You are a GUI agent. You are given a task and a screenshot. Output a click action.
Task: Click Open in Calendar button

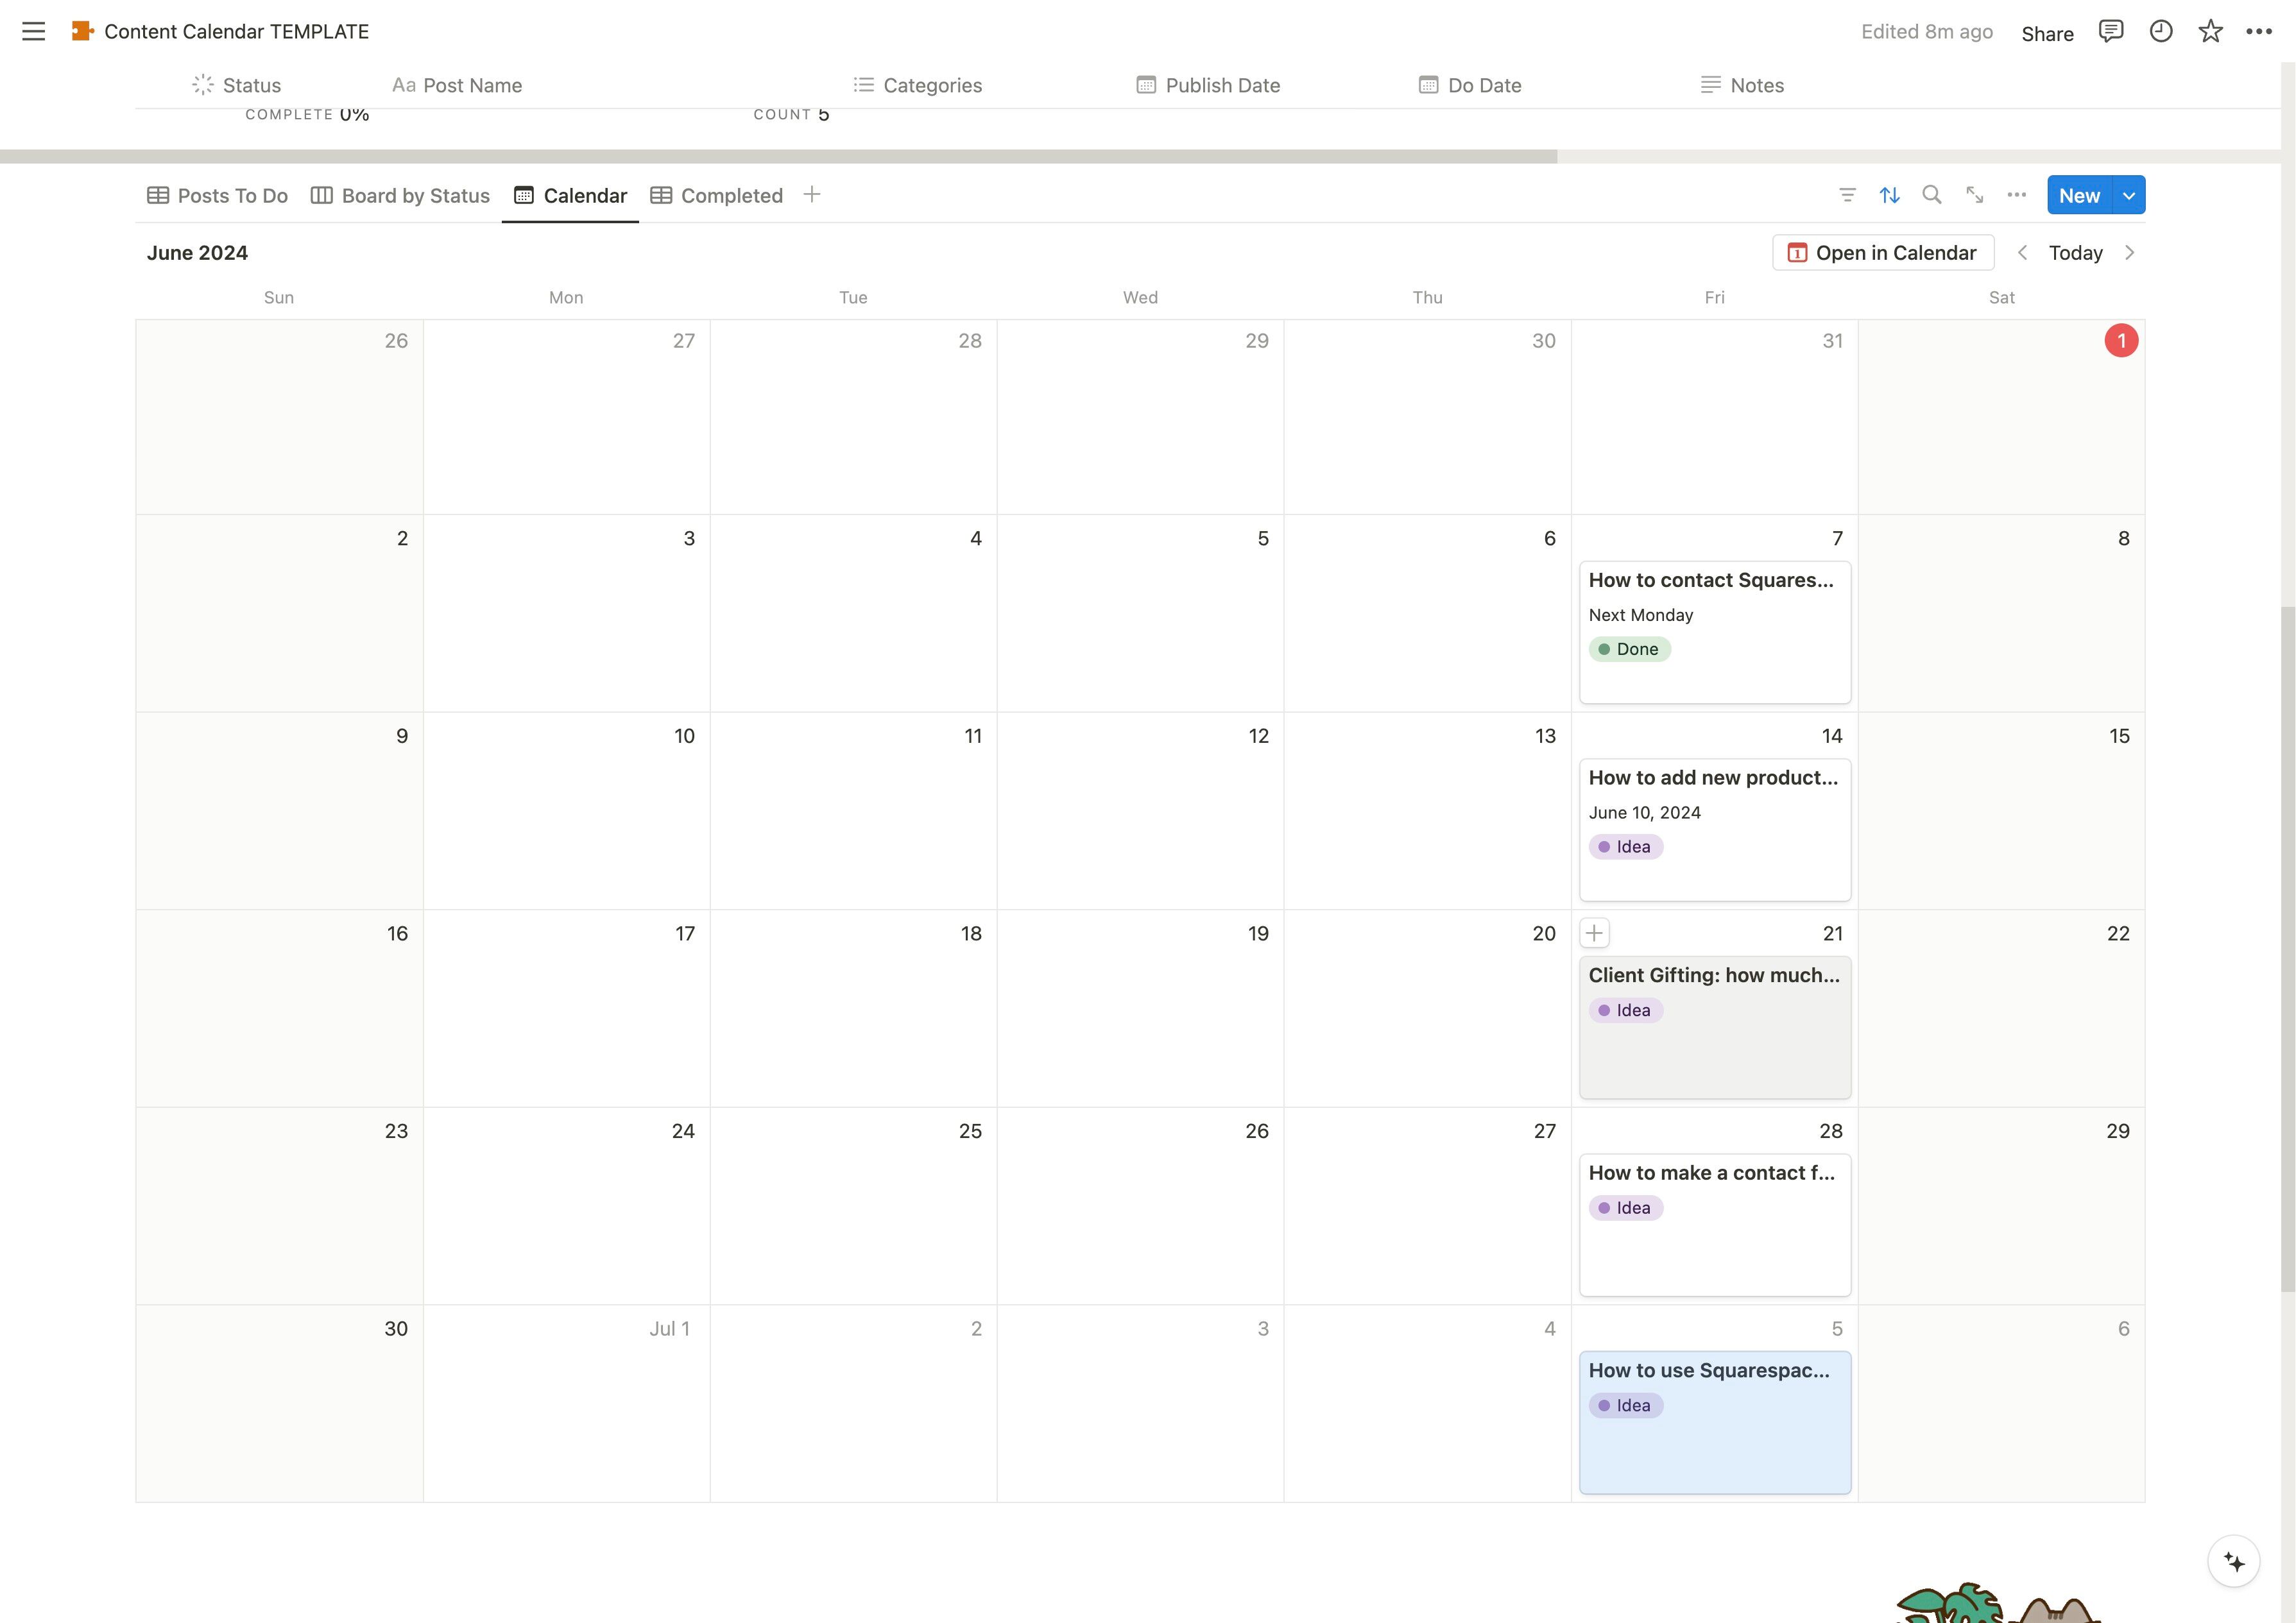point(1882,253)
